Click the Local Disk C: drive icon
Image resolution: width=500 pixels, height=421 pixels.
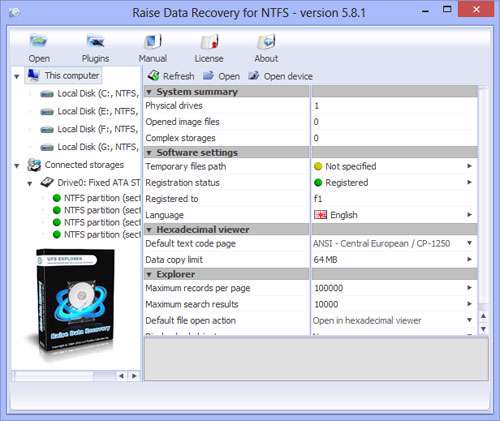coord(47,94)
